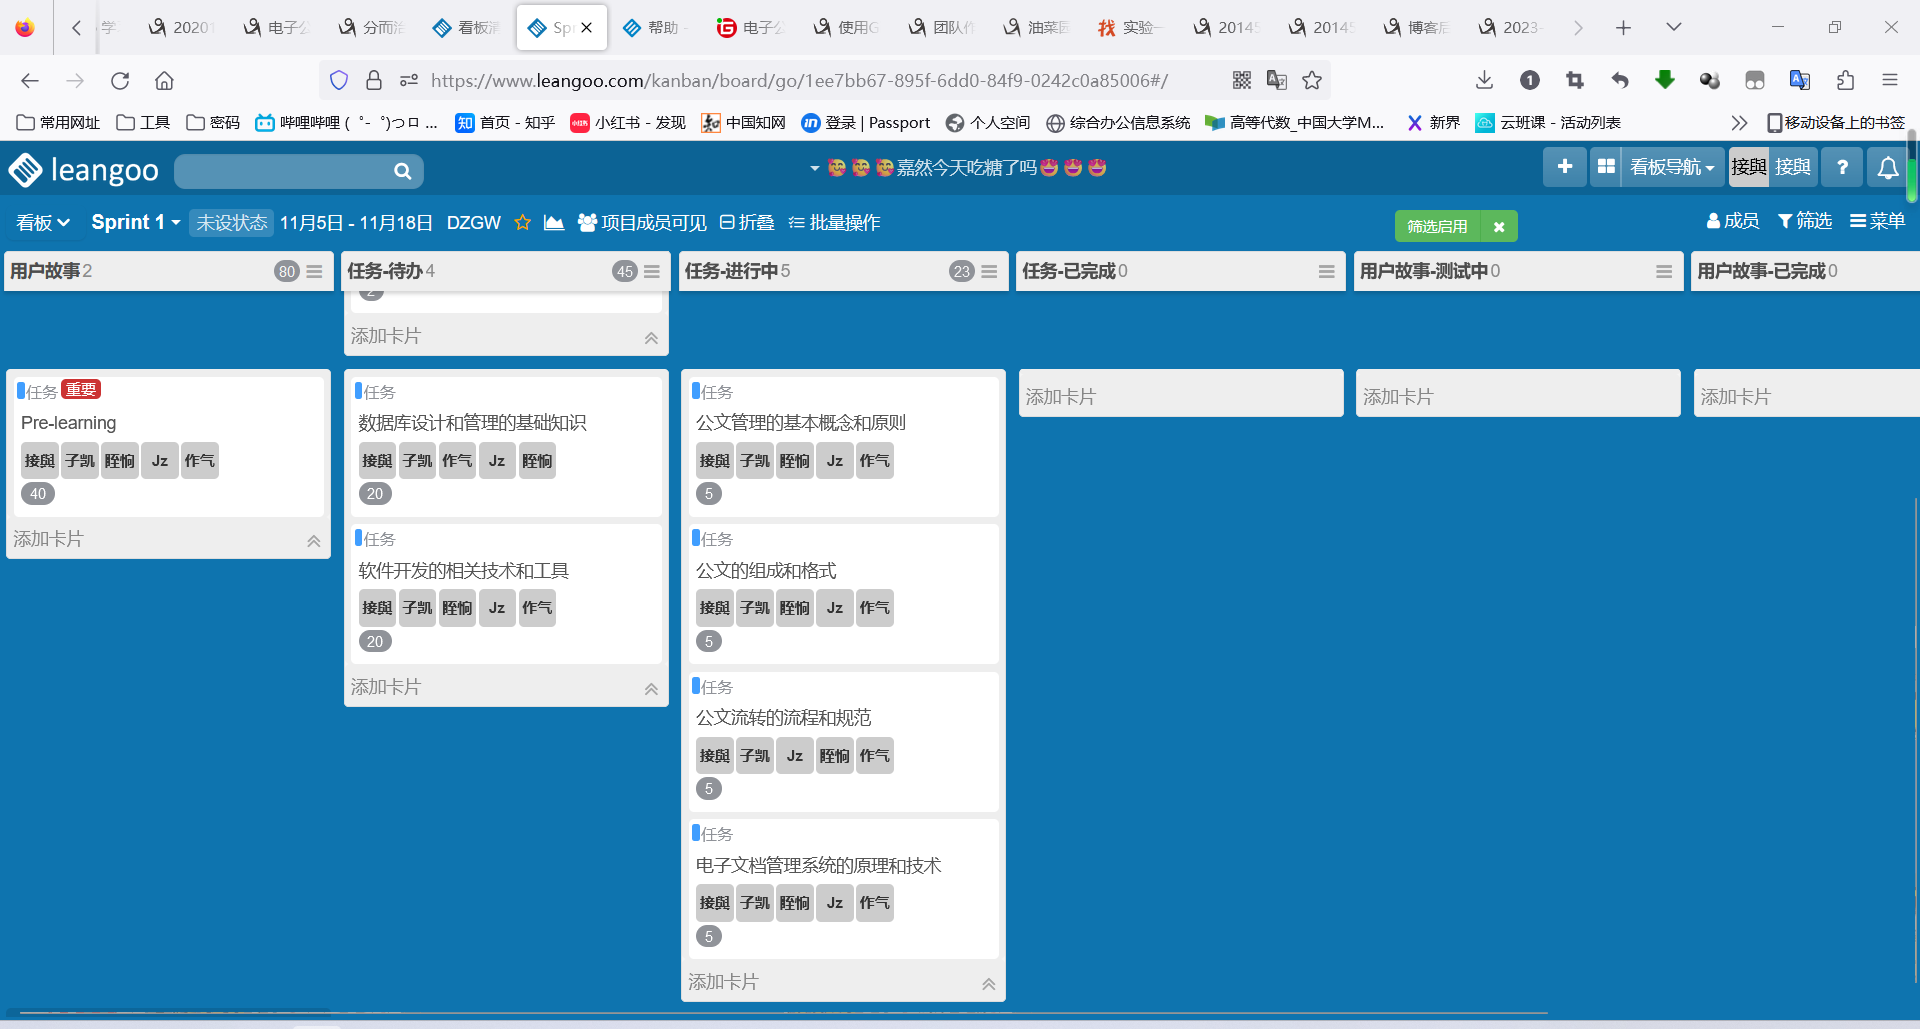The width and height of the screenshot is (1920, 1029).
Task: Click the Firefox address bar URL
Action: coord(799,80)
